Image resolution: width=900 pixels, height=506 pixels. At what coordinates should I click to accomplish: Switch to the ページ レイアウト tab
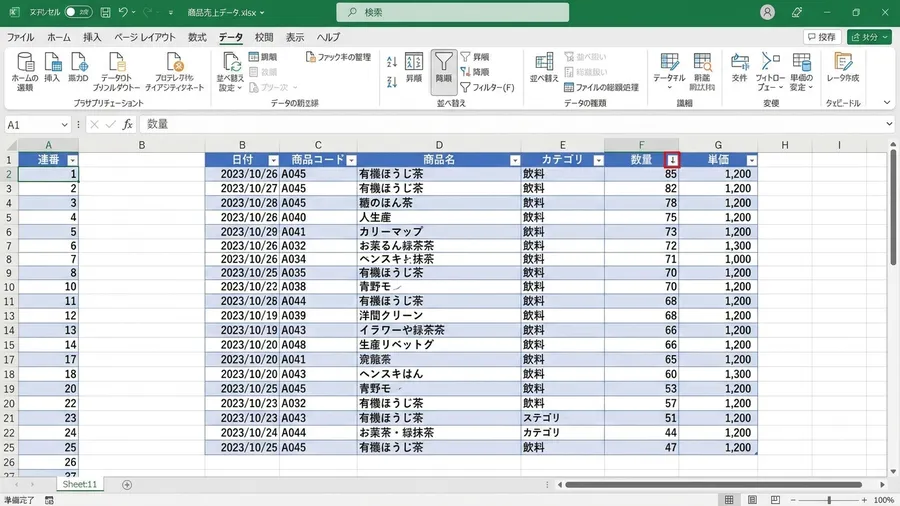(145, 37)
